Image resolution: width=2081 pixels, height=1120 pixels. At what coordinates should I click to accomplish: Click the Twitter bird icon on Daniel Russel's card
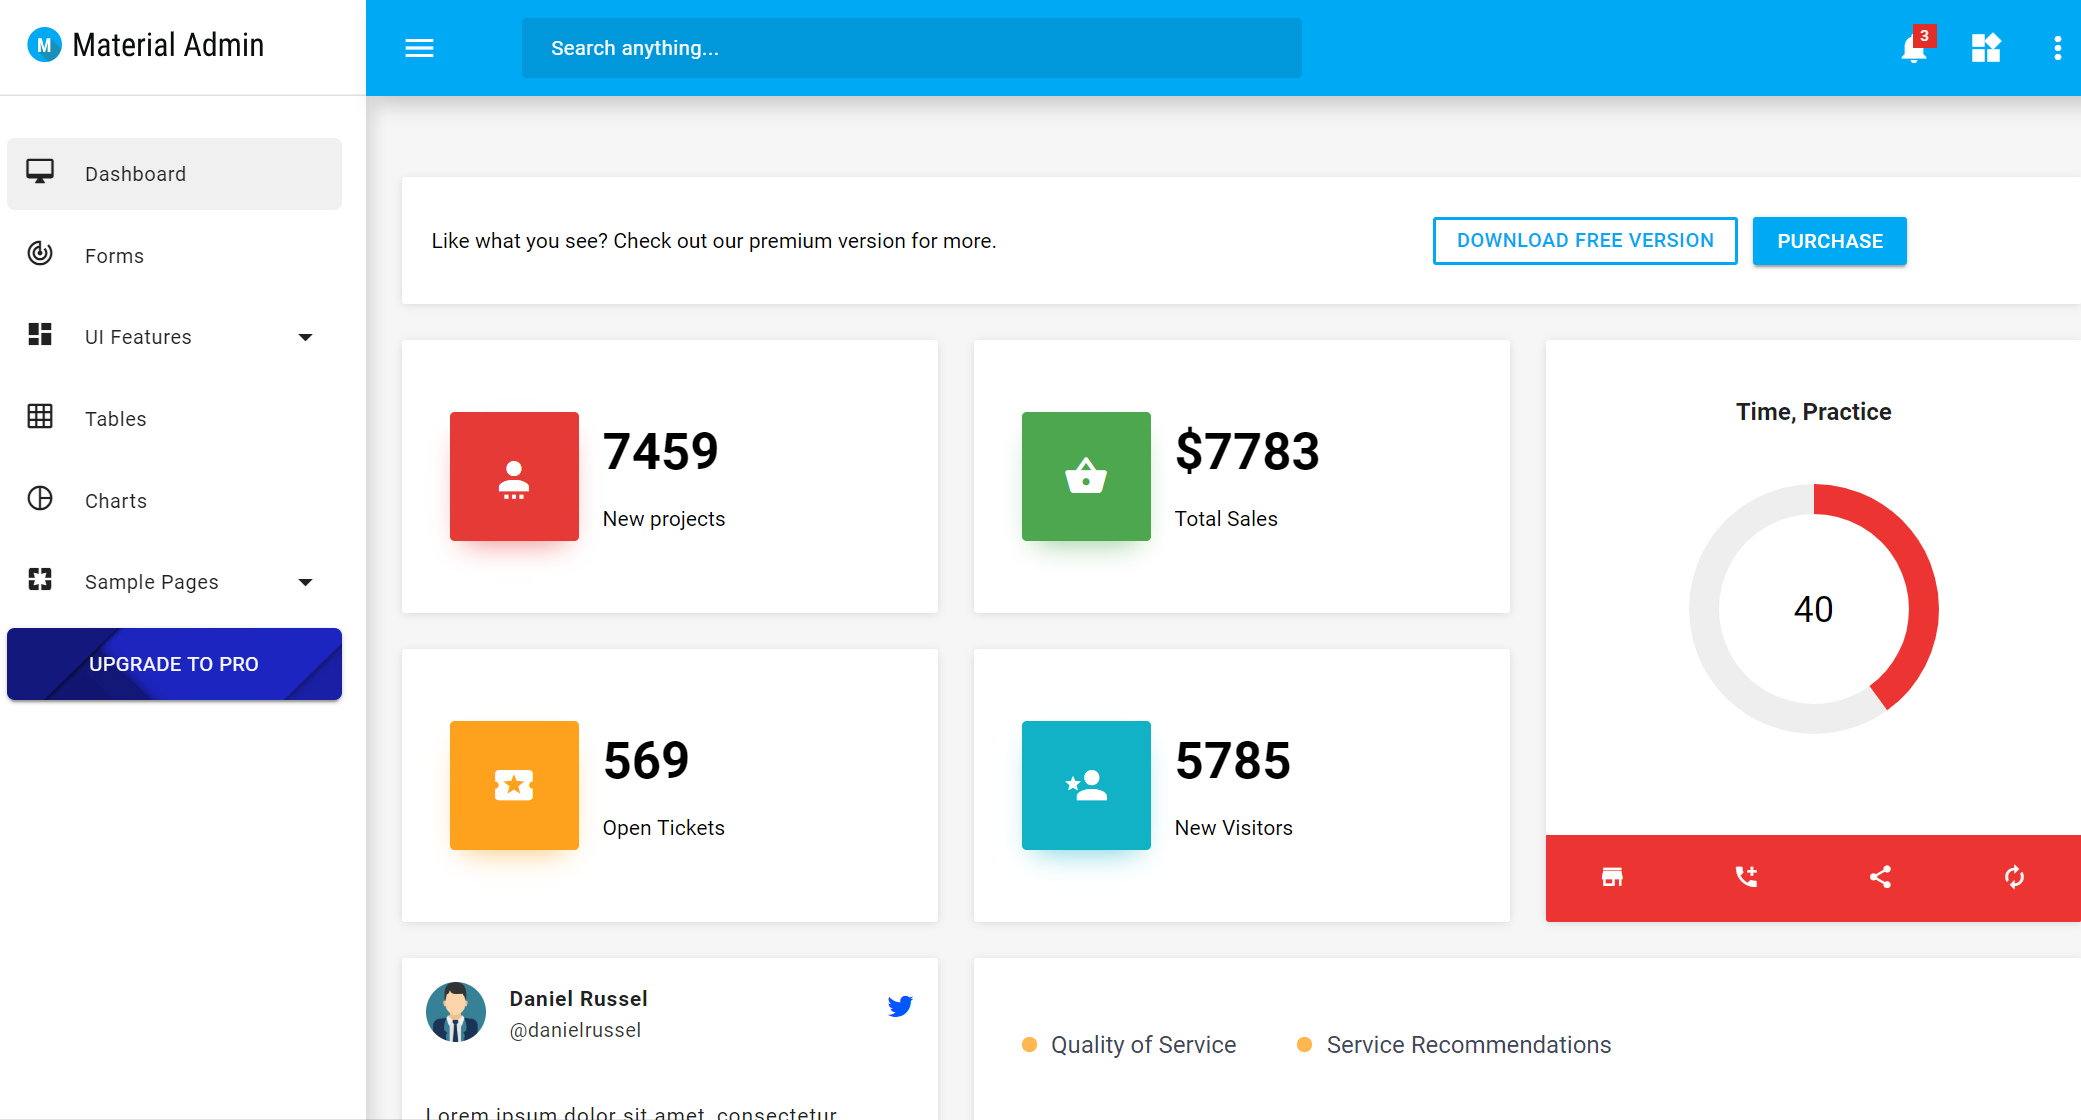[x=899, y=1006]
